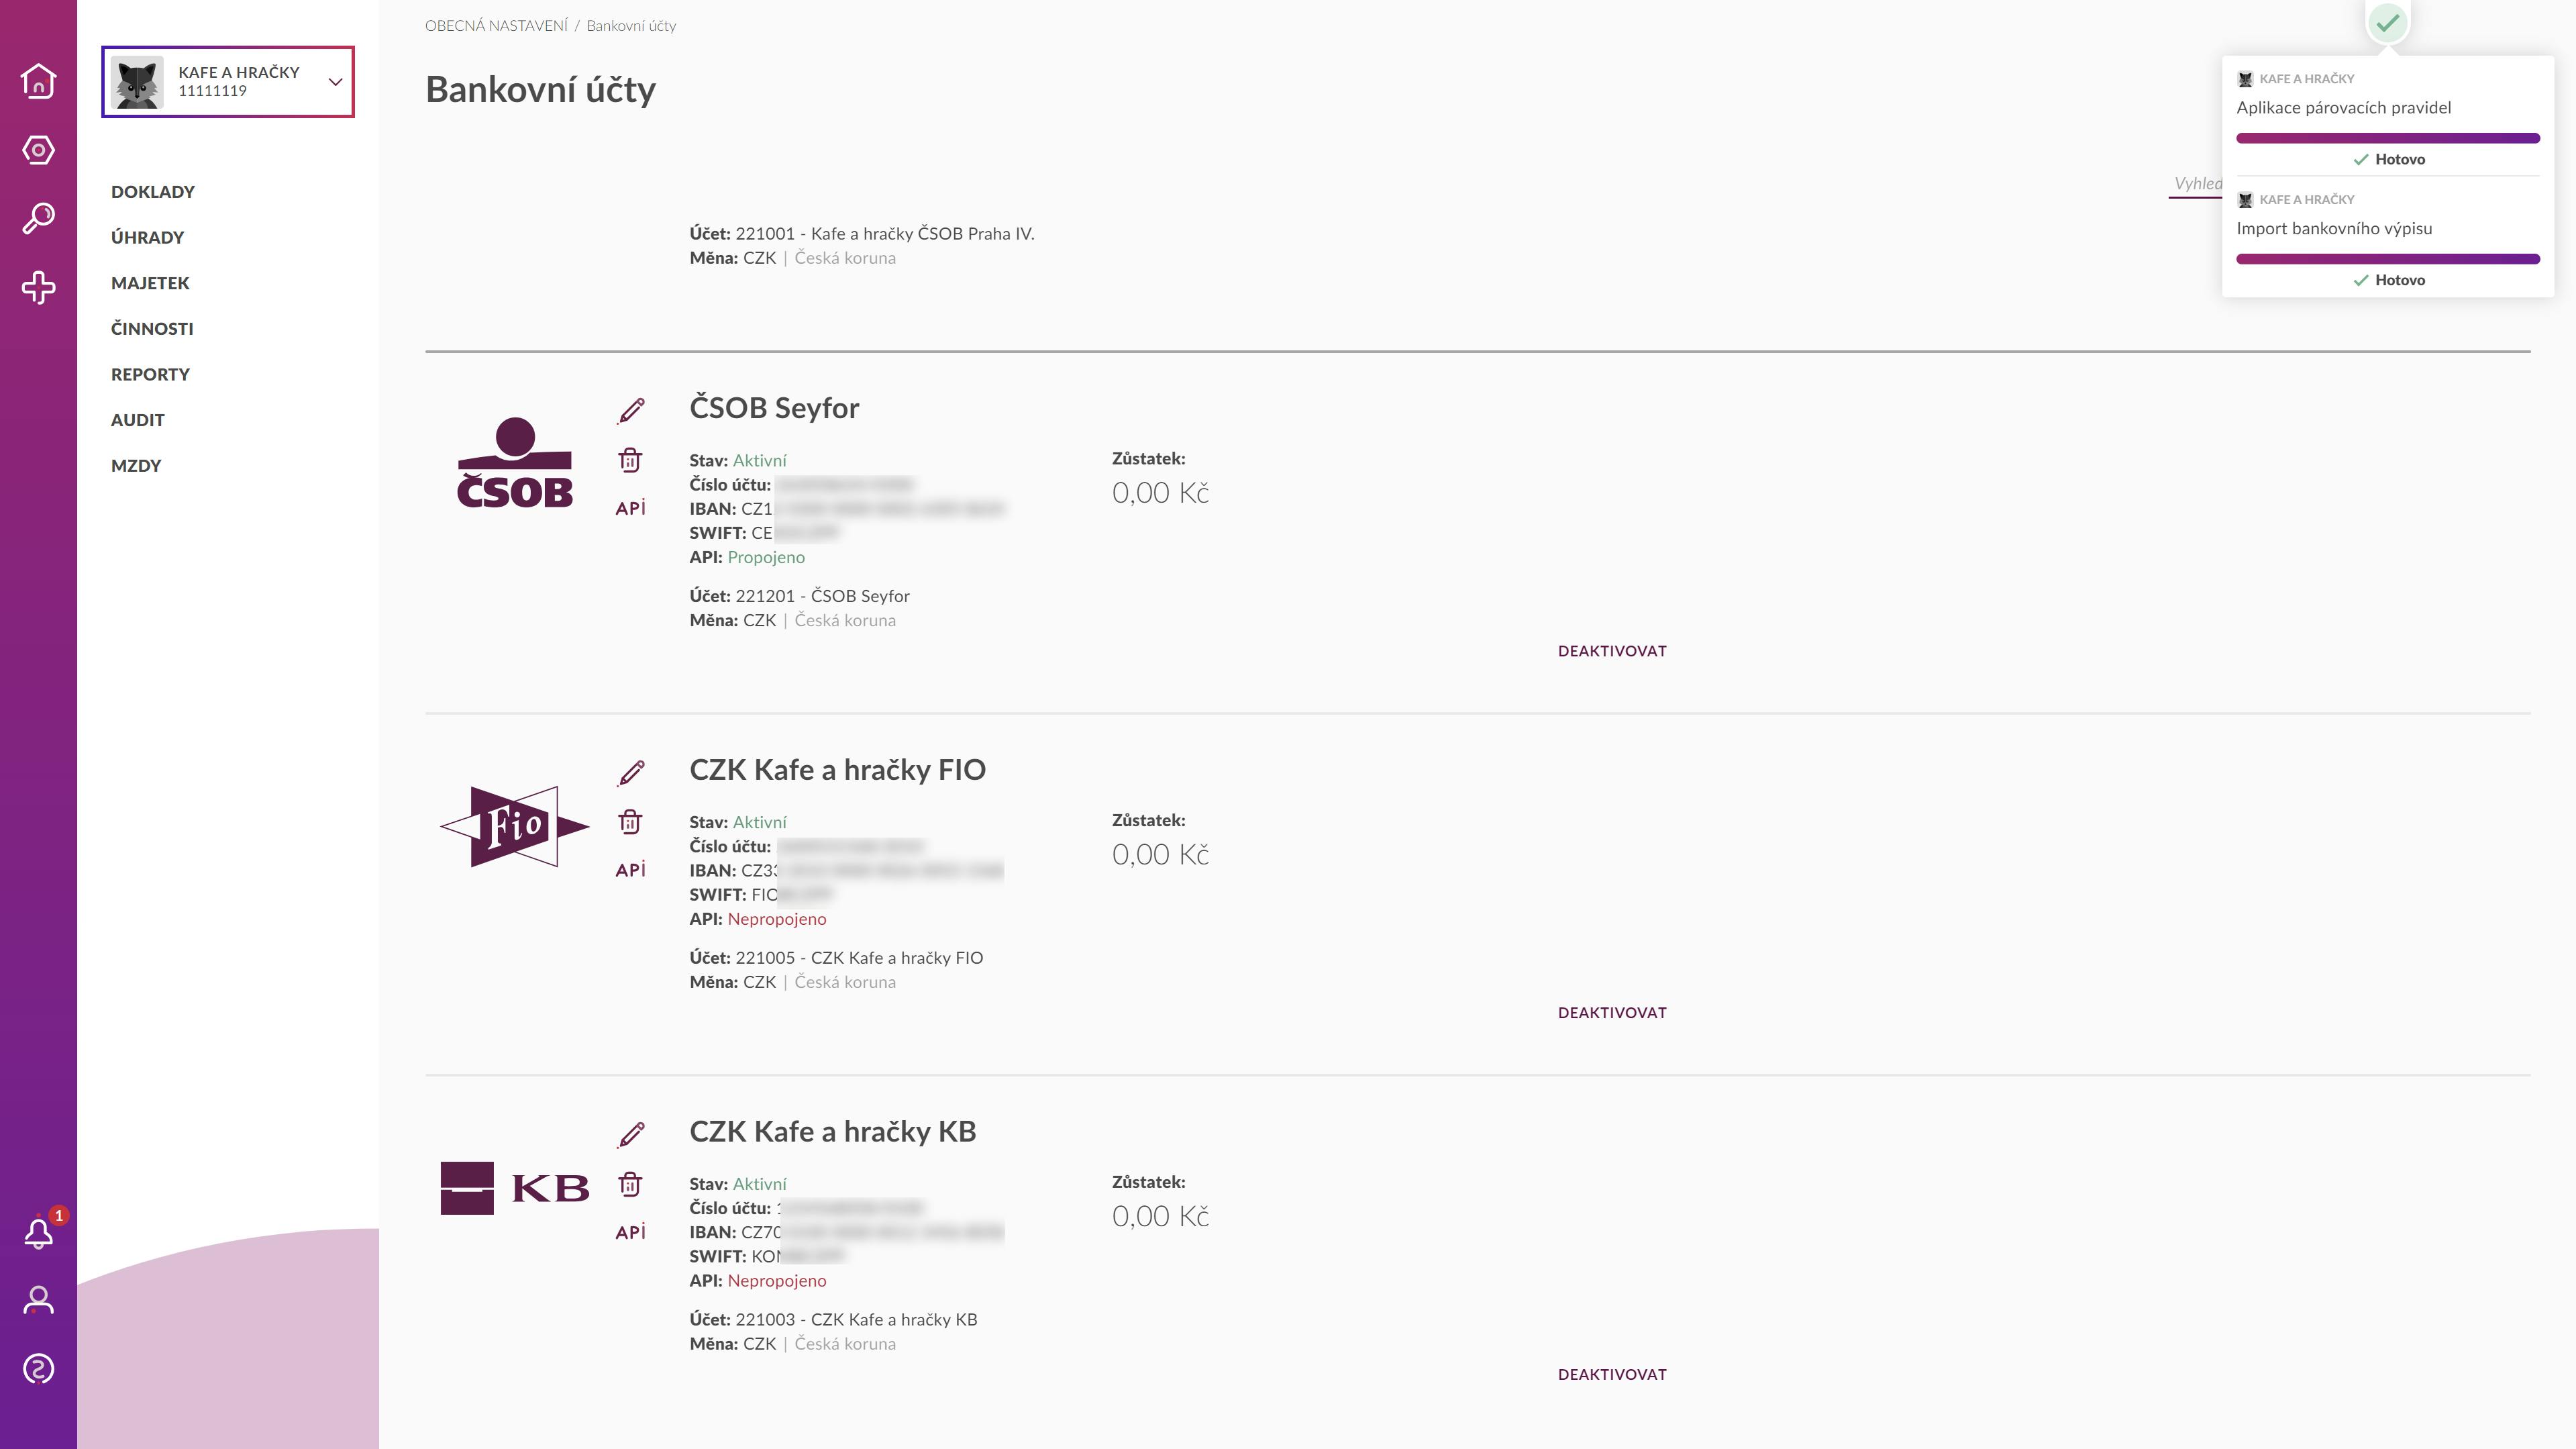Click the Import bankovního výpisu progress bar
2576x1449 pixels.
pyautogui.click(x=2388, y=259)
